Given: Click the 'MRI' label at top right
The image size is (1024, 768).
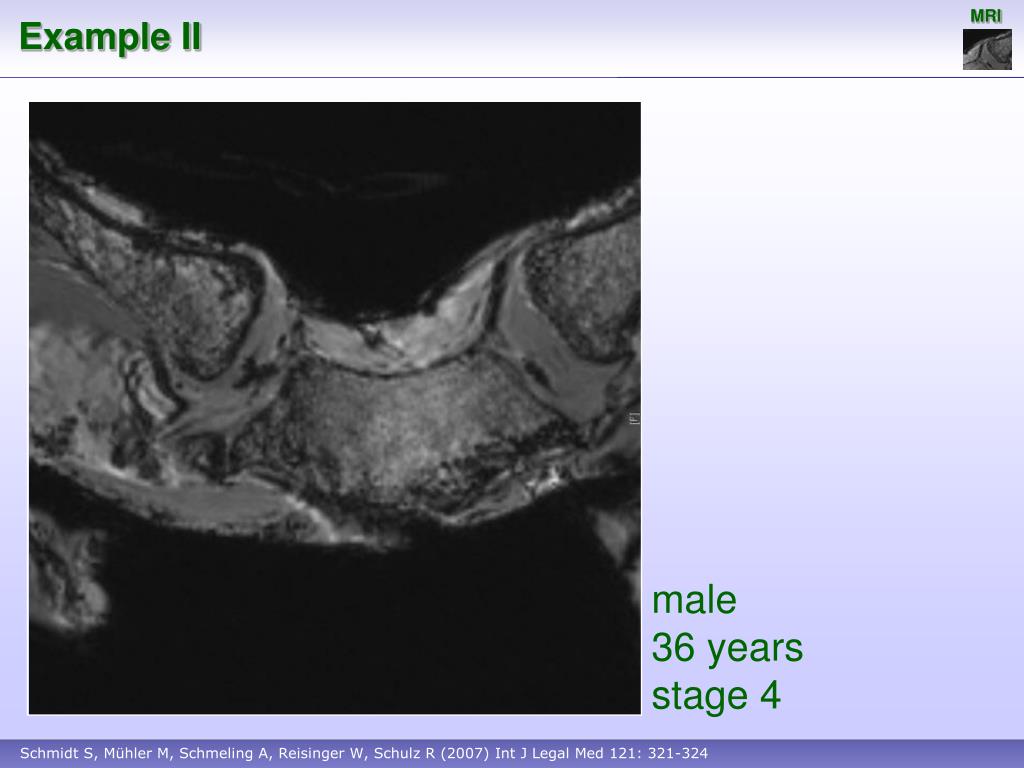Looking at the screenshot, I should click(986, 16).
